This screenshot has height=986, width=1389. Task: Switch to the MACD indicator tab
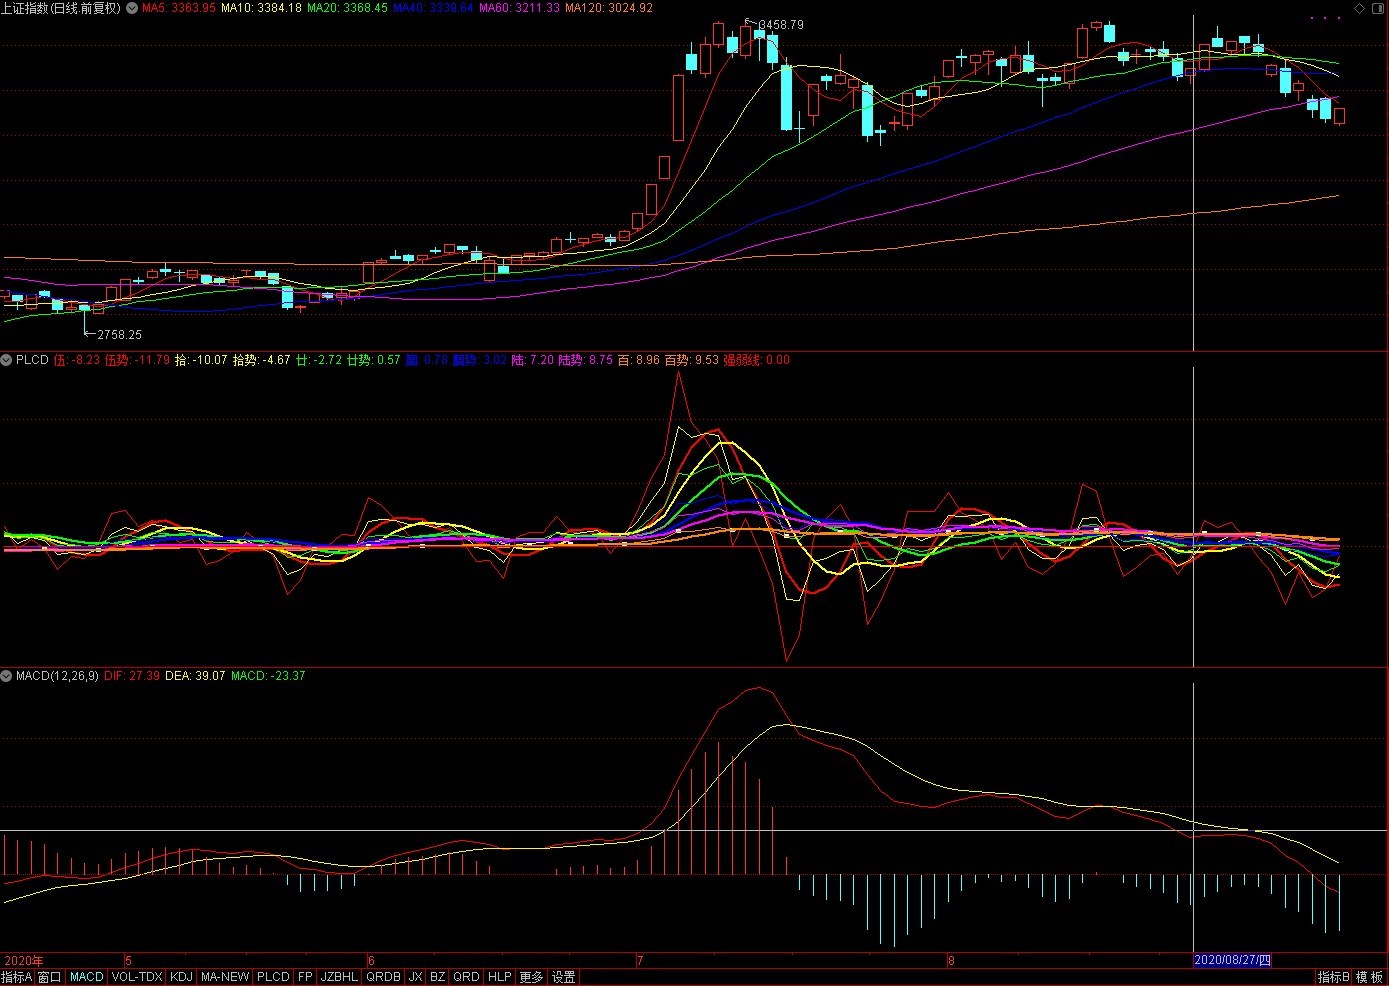87,977
